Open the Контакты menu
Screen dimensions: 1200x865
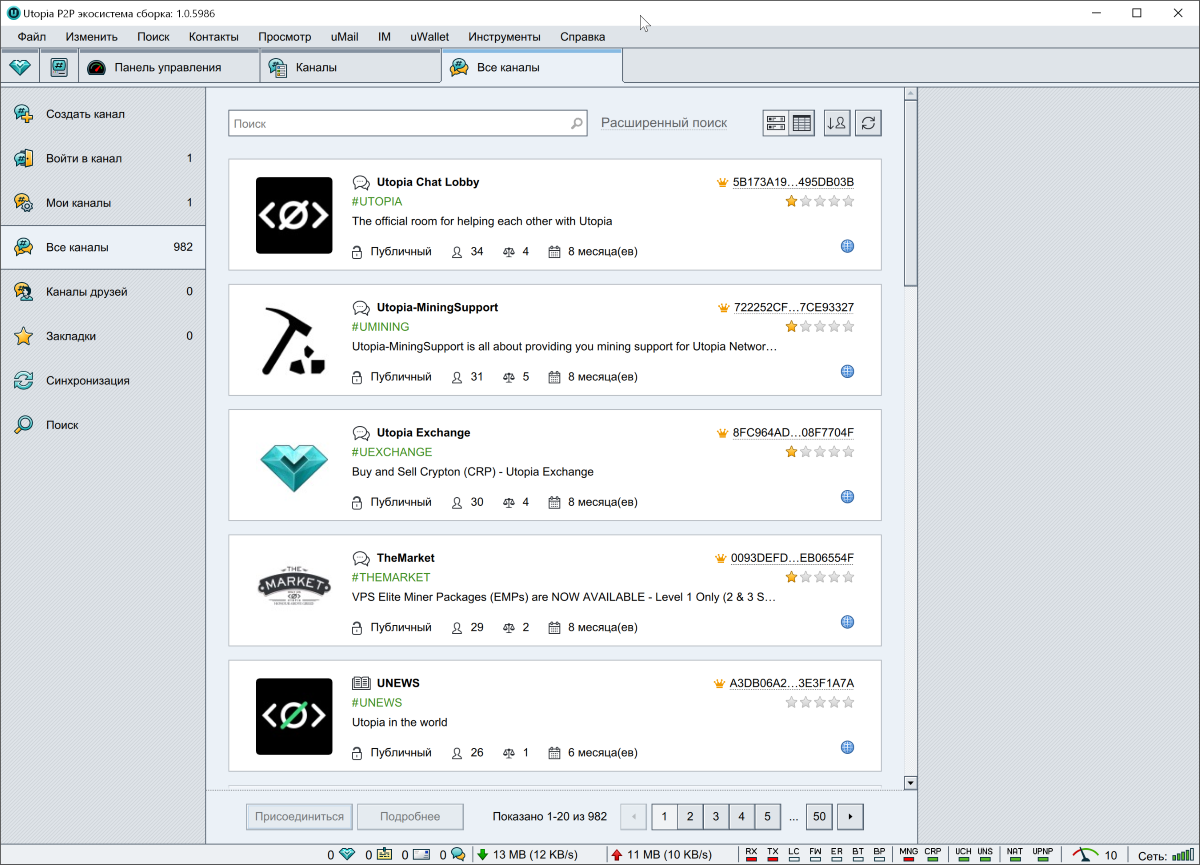[x=214, y=37]
